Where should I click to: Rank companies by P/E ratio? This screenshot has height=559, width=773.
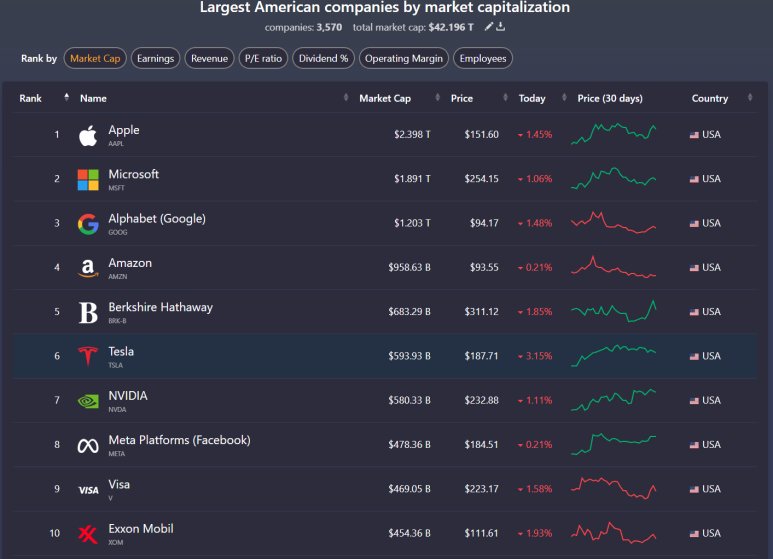tap(263, 58)
